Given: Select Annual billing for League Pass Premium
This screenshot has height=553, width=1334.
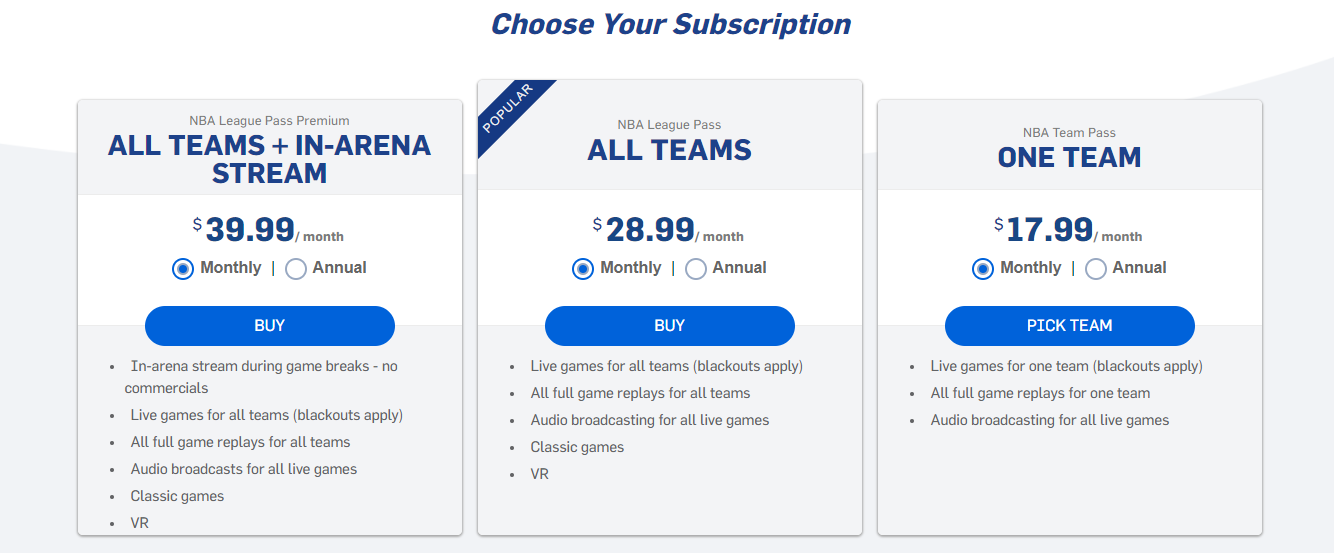Looking at the screenshot, I should pos(296,269).
